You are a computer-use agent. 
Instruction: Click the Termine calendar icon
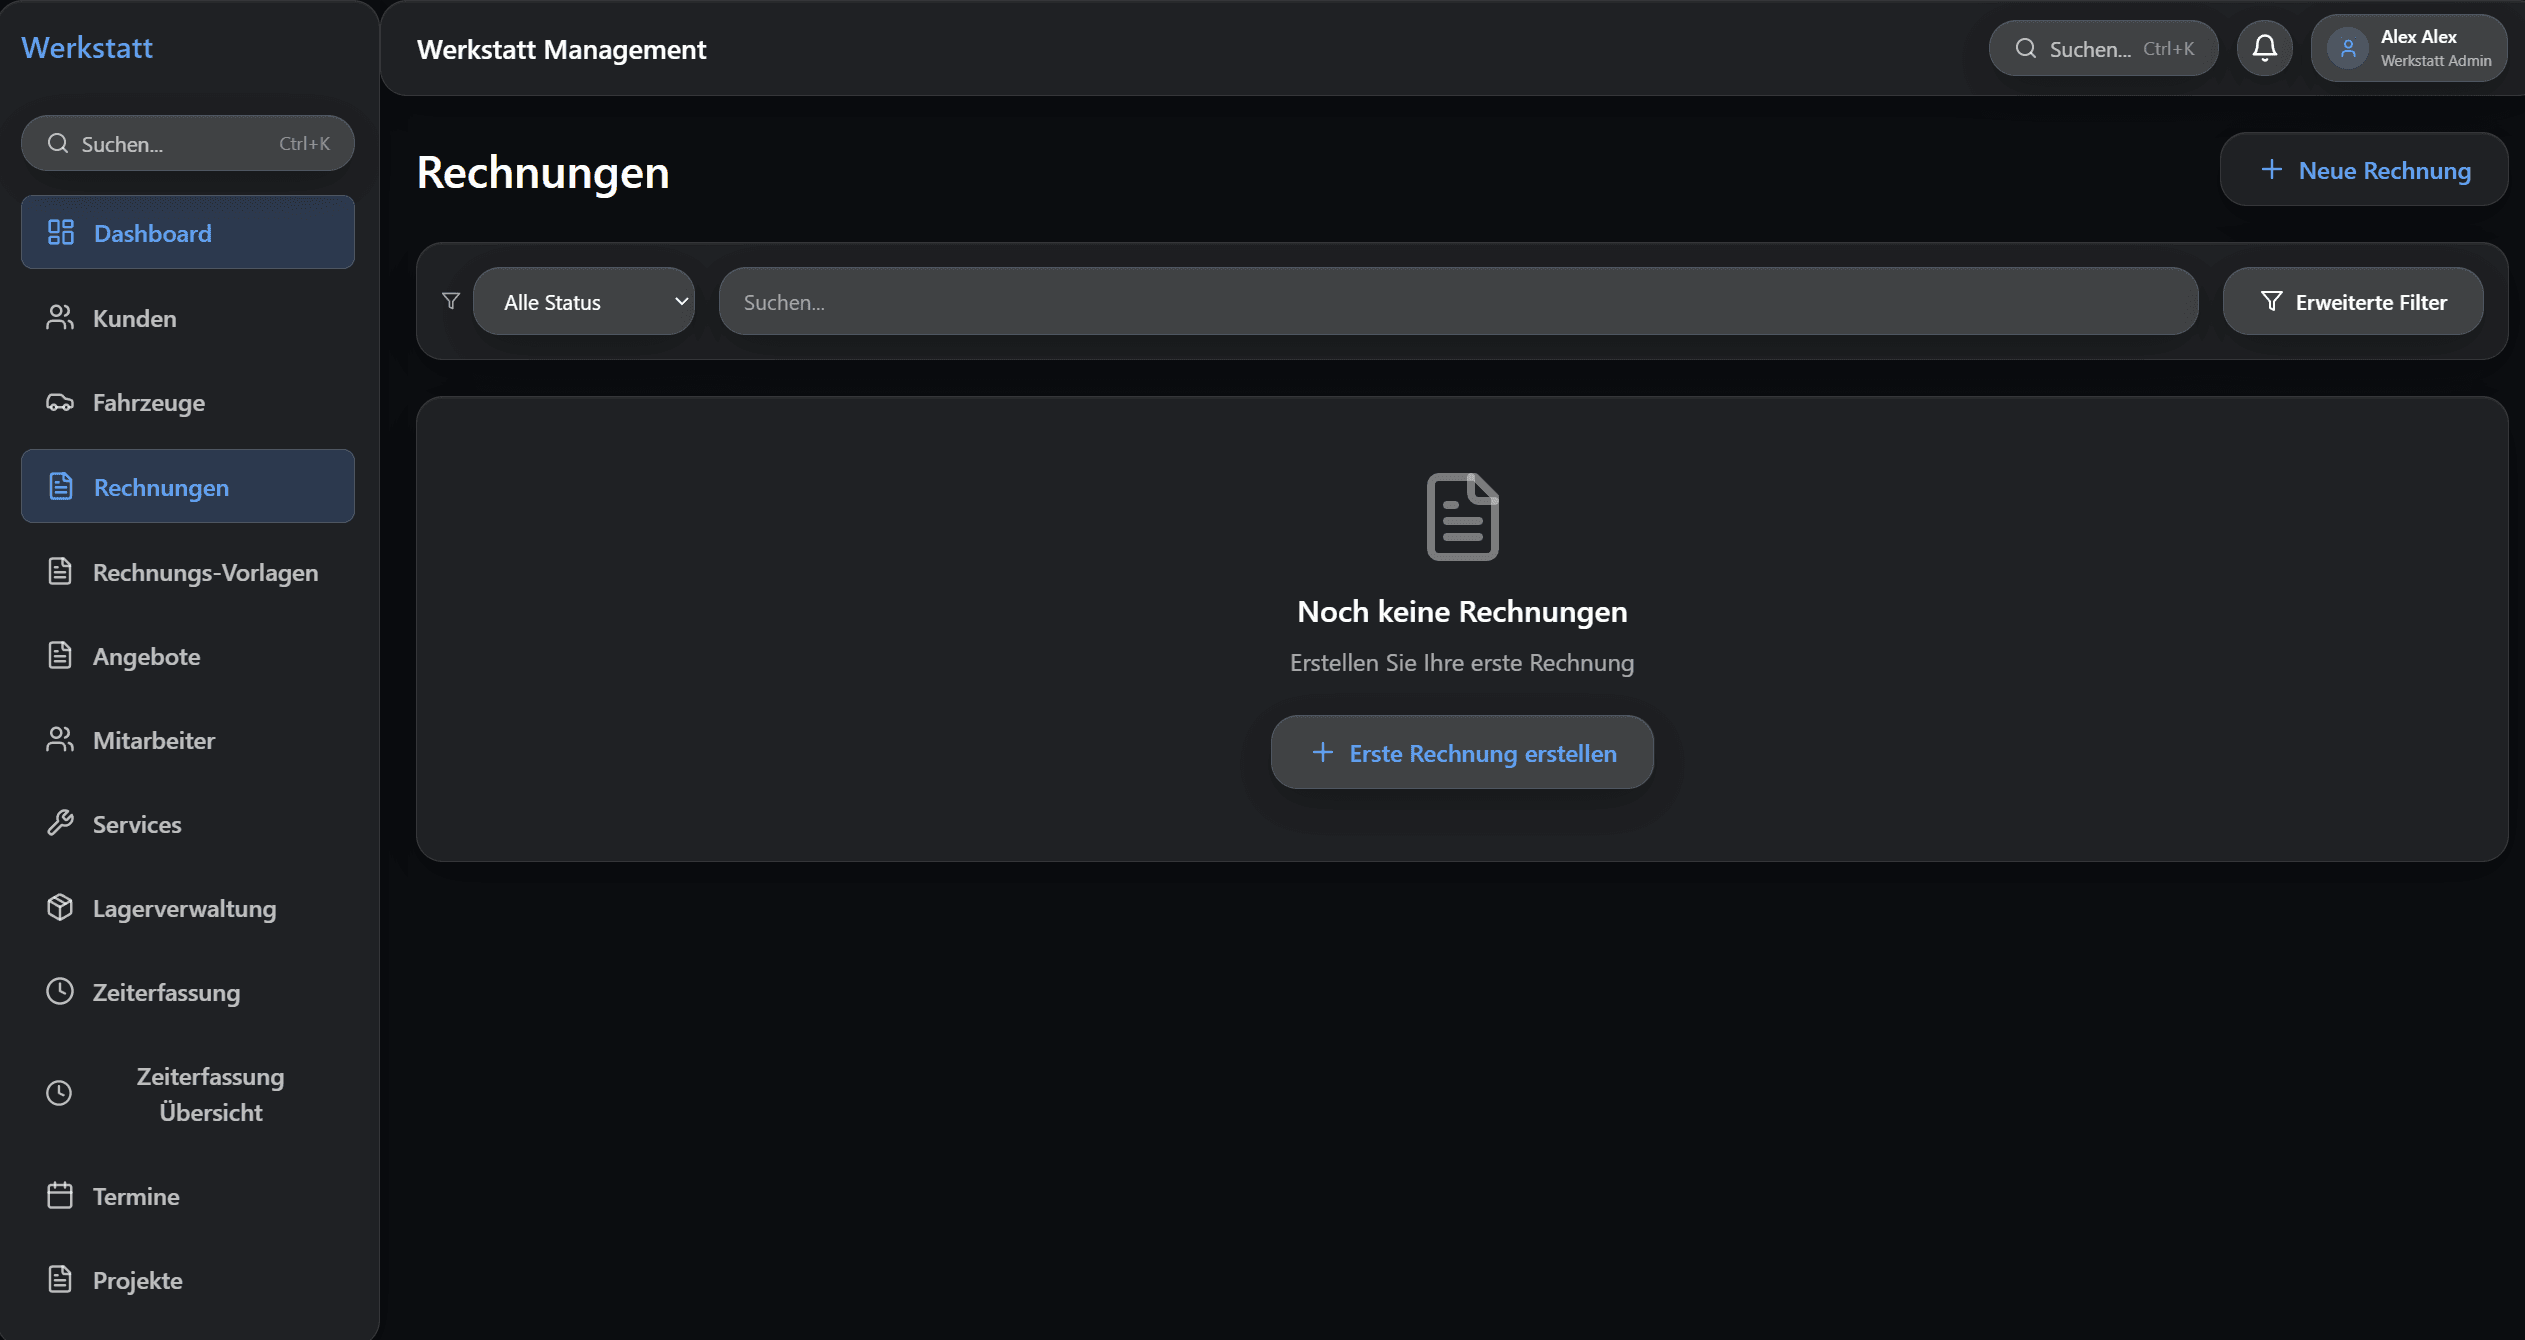point(60,1196)
